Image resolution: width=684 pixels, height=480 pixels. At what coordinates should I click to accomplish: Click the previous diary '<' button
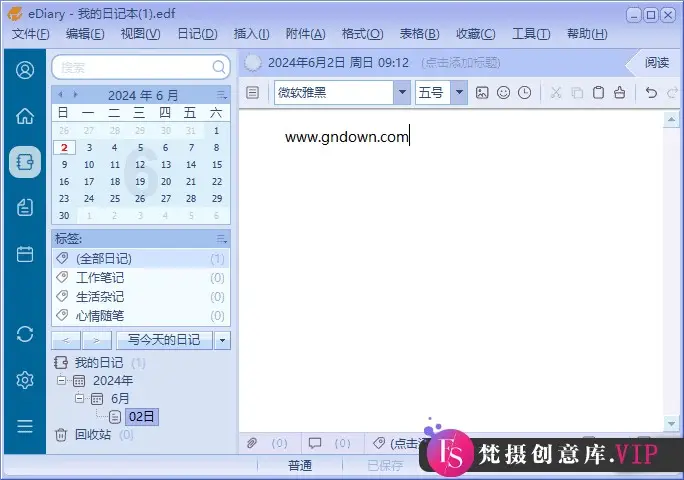pyautogui.click(x=66, y=340)
